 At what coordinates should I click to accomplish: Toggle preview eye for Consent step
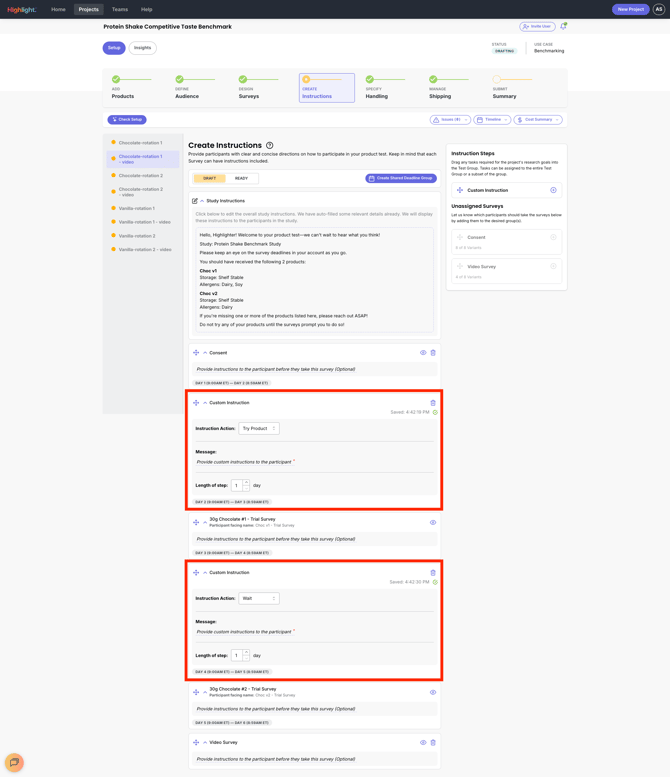[423, 353]
